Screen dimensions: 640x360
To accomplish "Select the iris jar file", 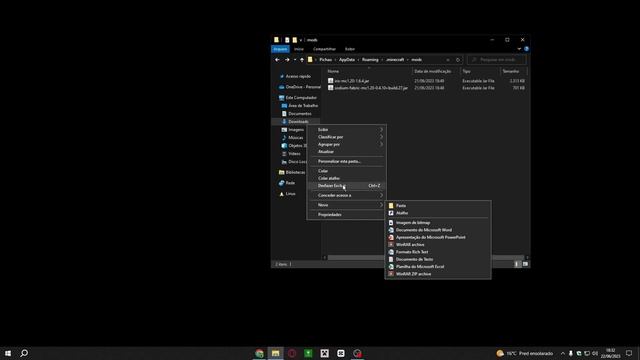I will pos(351,81).
